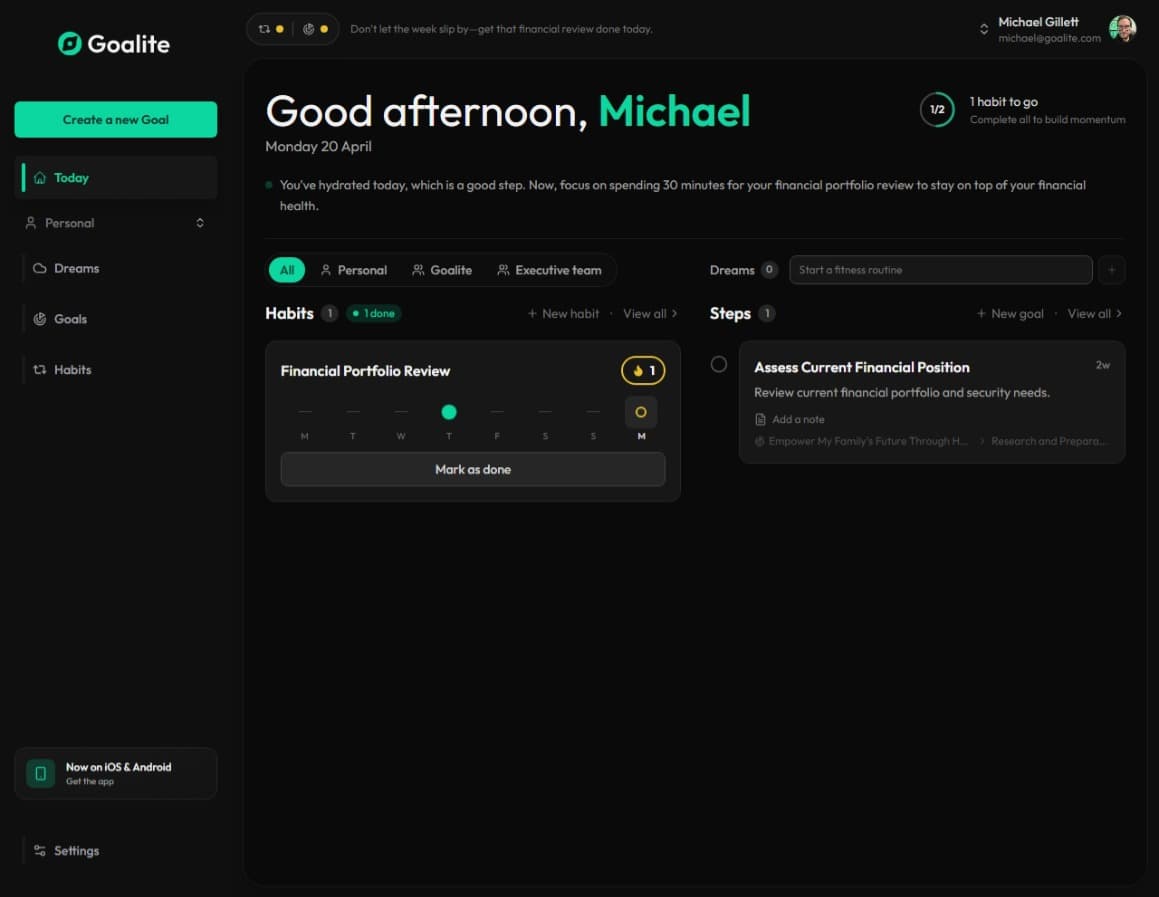Click the Start a fitness routine input field
The height and width of the screenshot is (897, 1159).
point(940,269)
